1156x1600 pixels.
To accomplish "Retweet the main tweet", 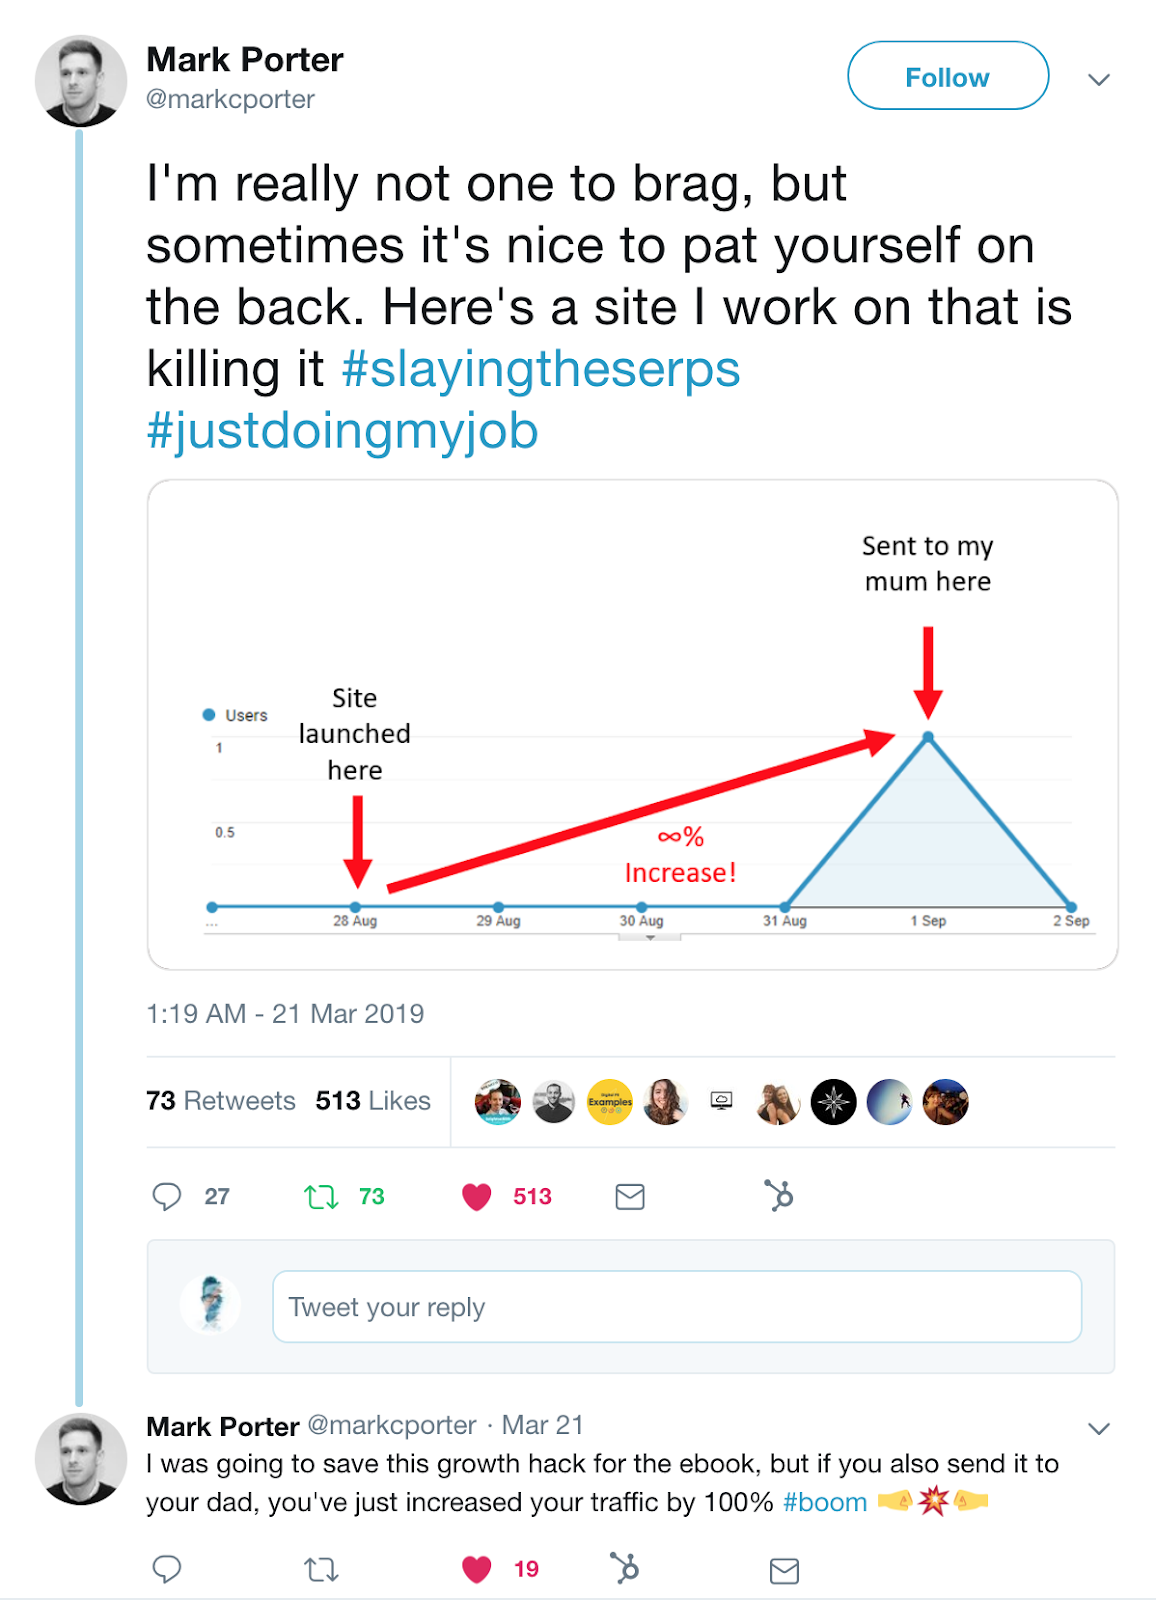I will click(x=321, y=1196).
